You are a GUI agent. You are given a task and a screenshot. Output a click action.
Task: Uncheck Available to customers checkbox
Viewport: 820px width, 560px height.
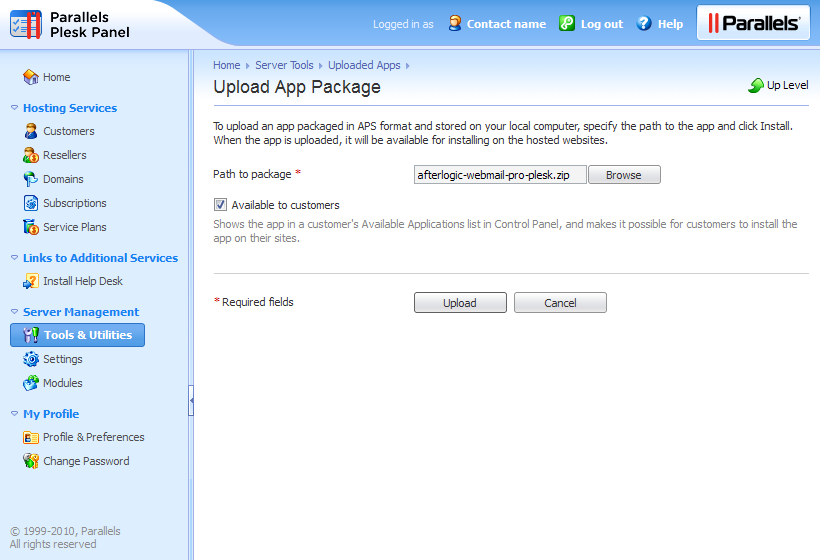pyautogui.click(x=221, y=205)
